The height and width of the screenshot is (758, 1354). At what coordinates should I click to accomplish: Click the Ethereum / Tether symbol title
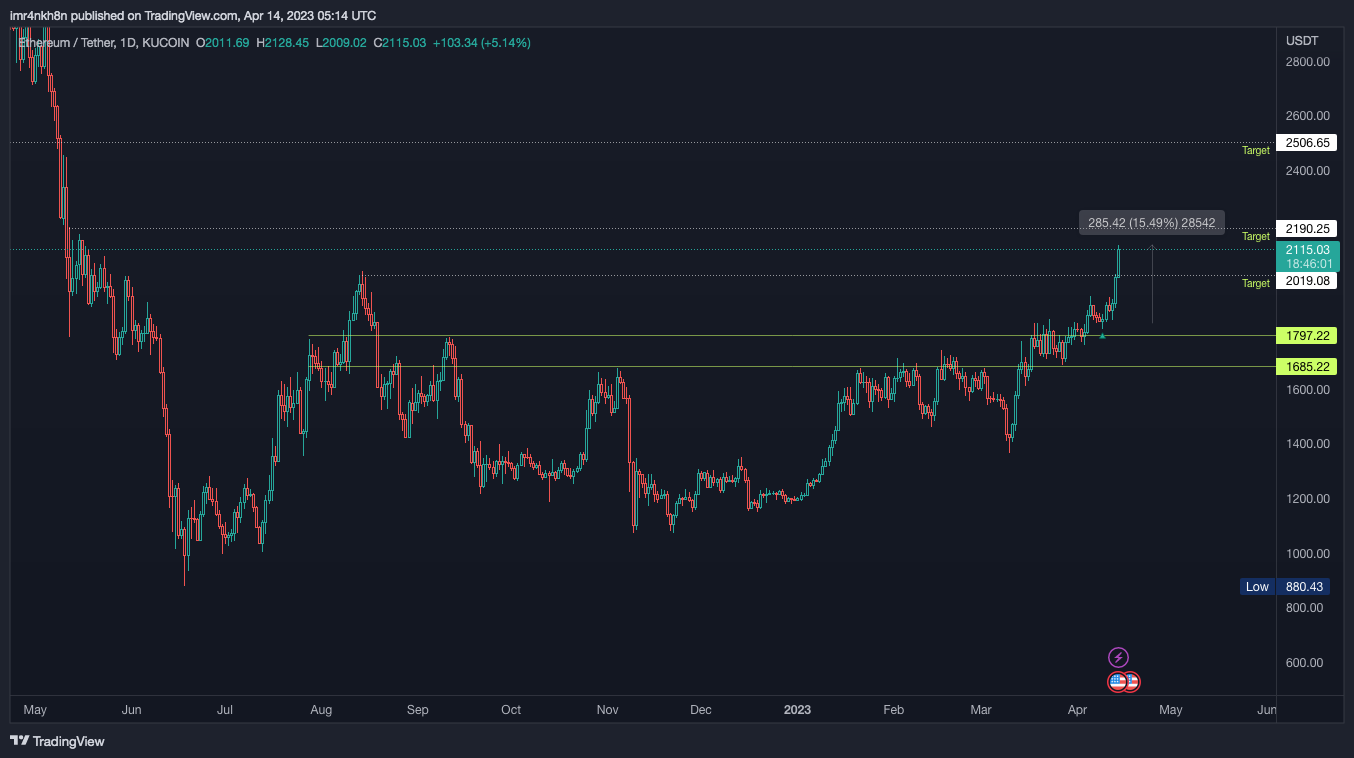click(x=66, y=43)
